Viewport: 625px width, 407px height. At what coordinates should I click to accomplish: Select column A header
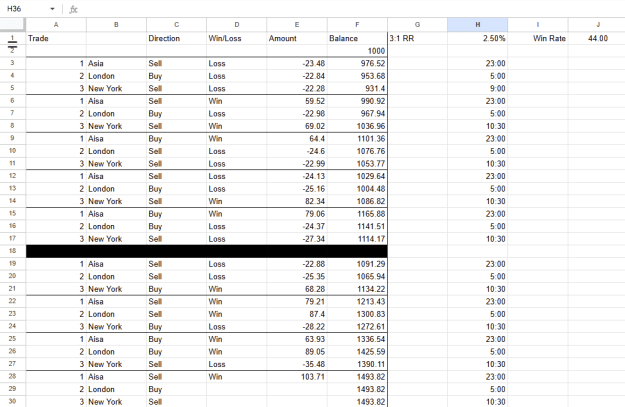tap(56, 25)
